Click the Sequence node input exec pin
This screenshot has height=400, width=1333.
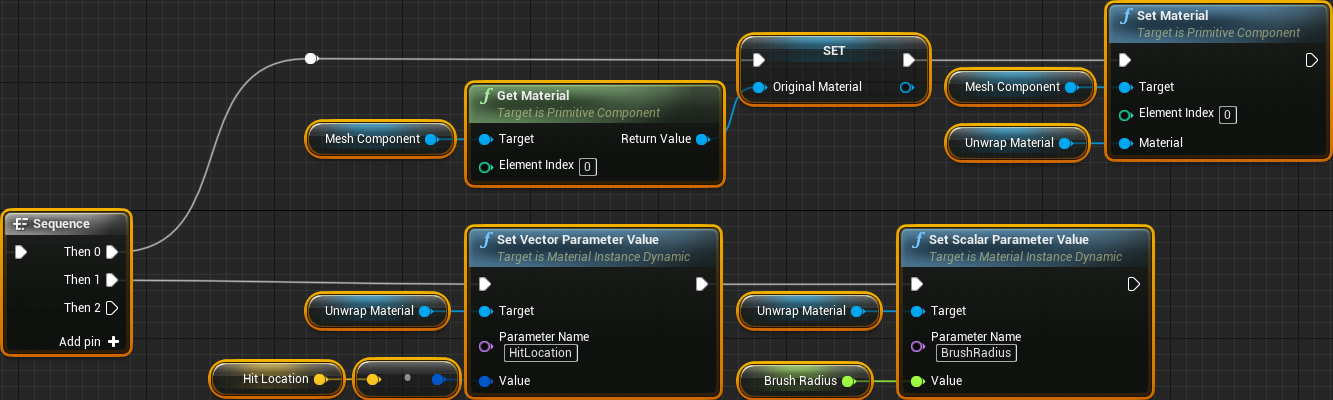coord(22,252)
